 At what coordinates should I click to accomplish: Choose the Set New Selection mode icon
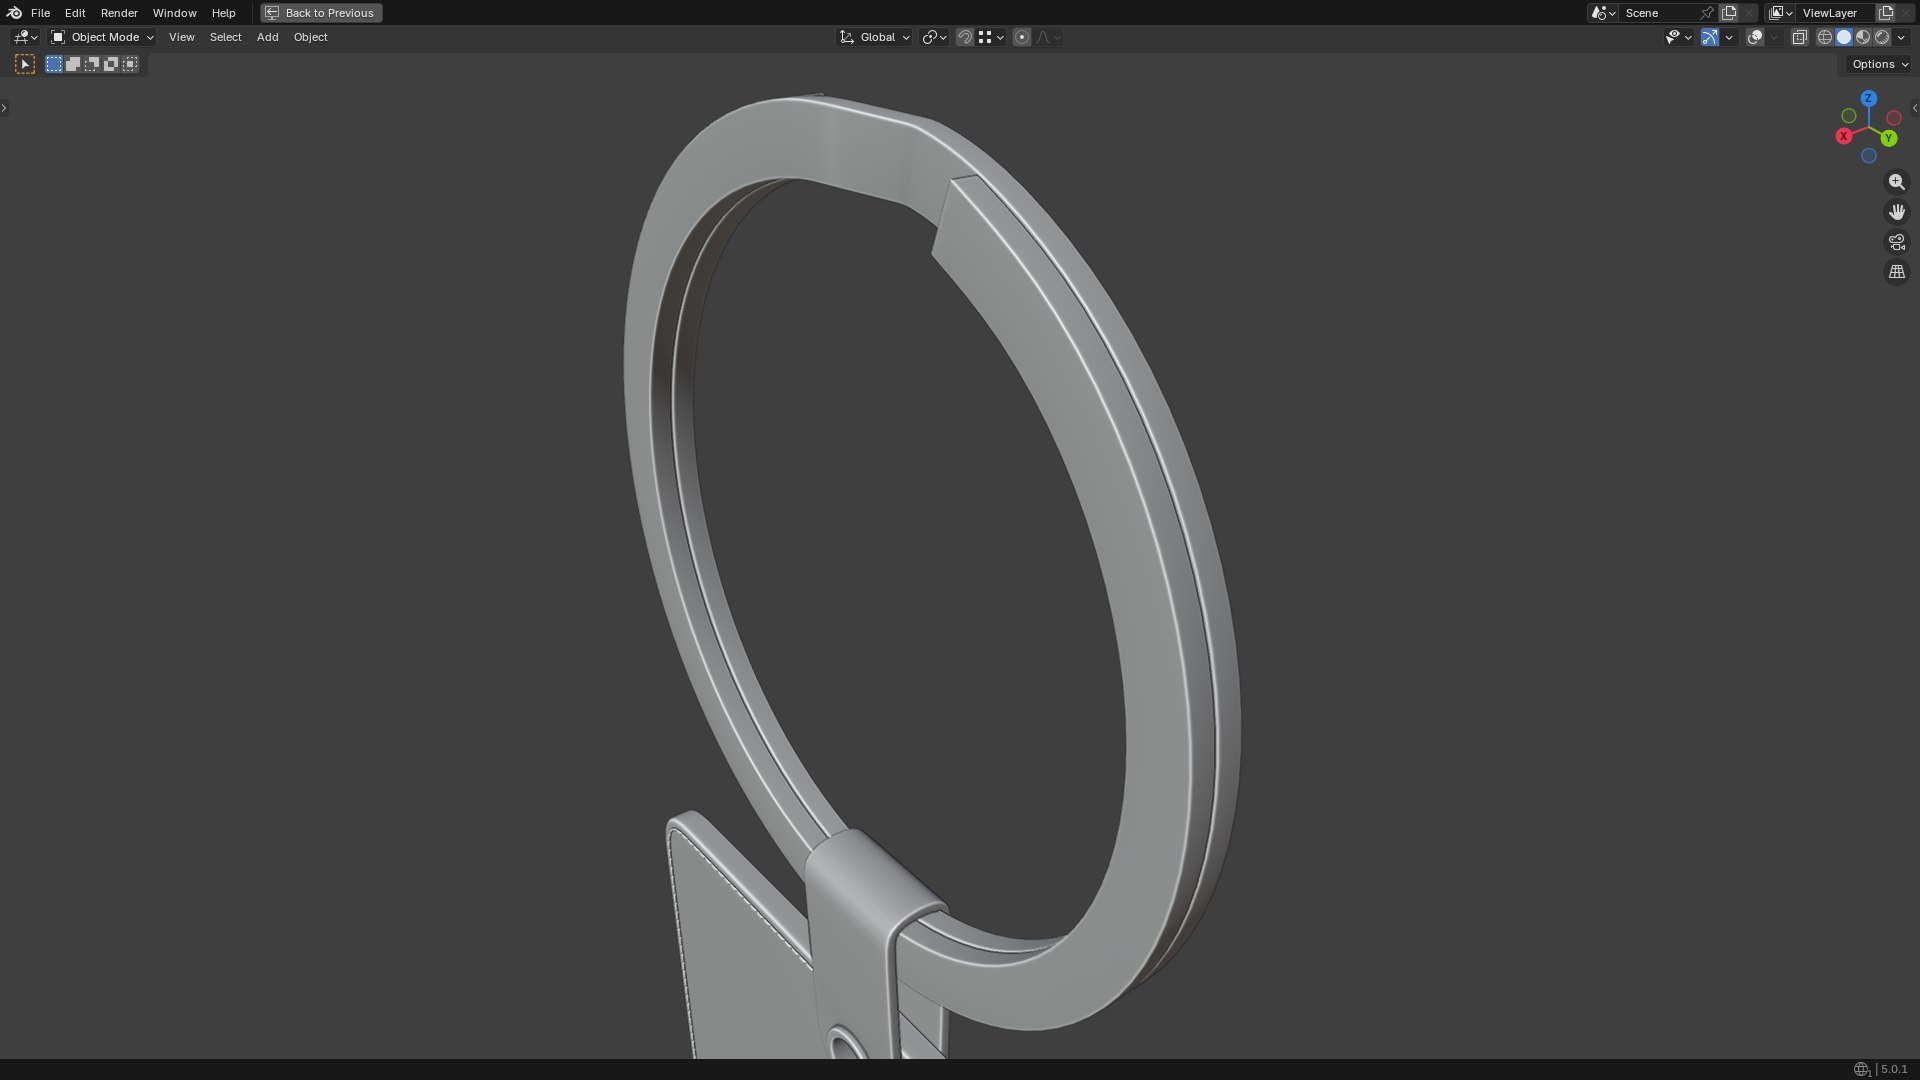point(54,64)
